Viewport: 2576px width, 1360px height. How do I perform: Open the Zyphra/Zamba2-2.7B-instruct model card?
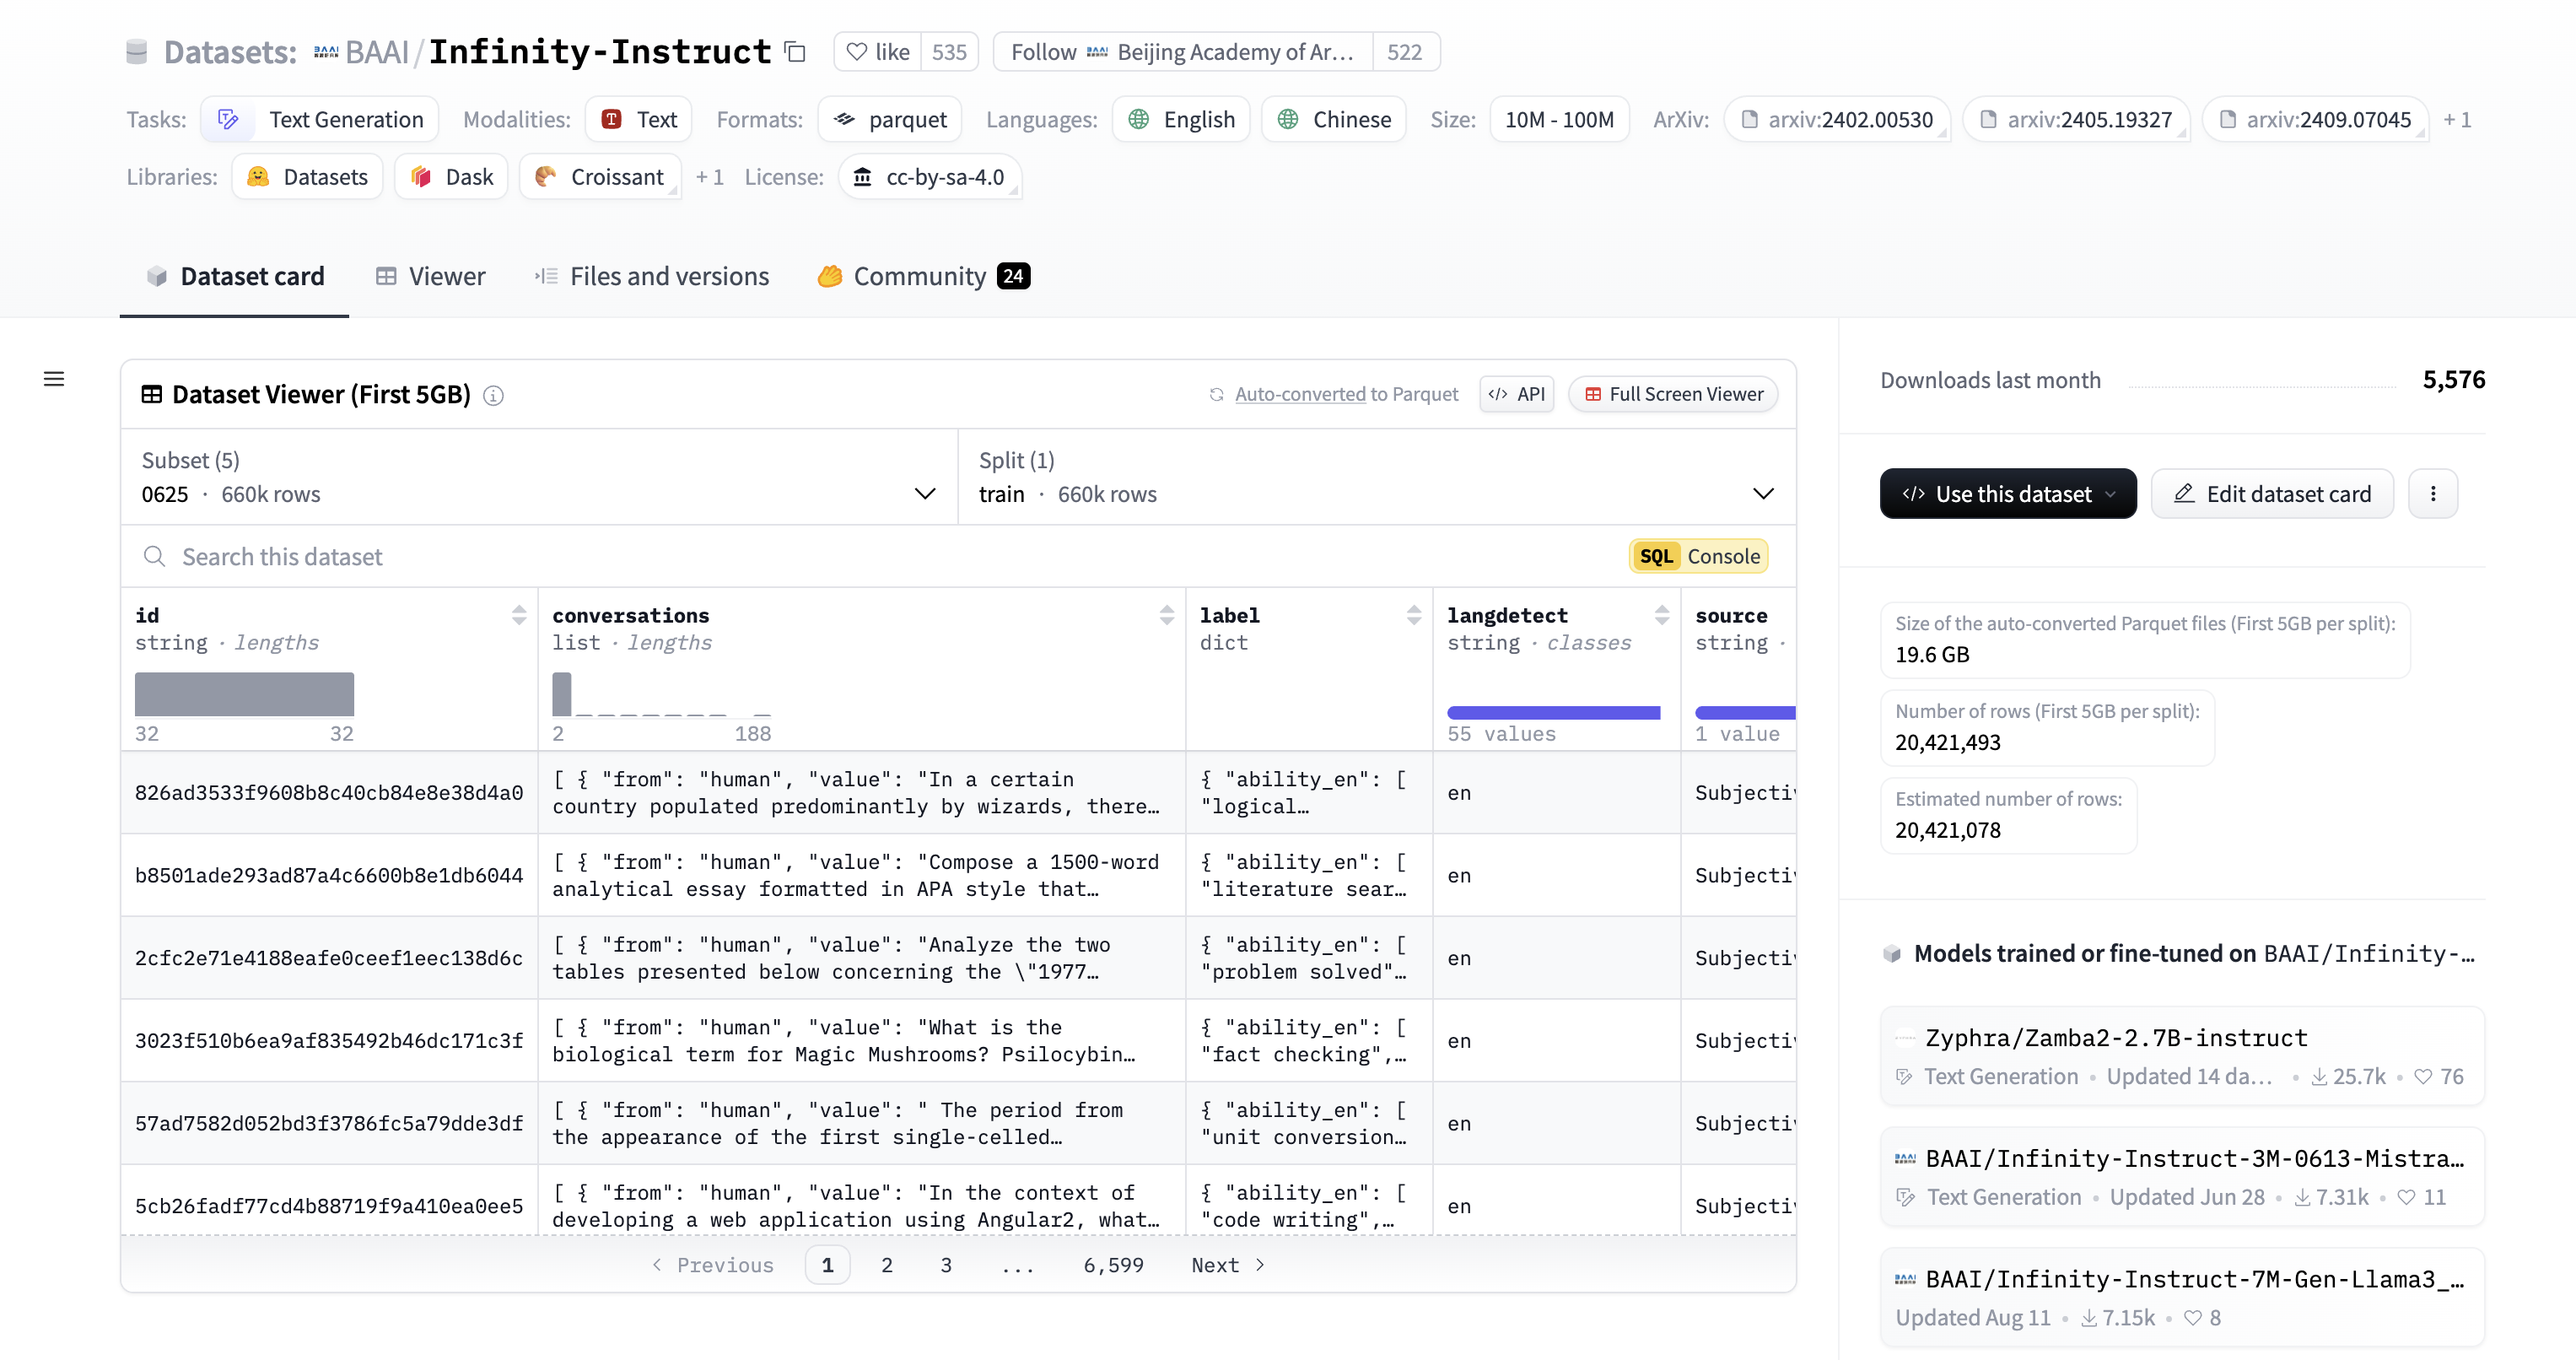[x=2182, y=1056]
